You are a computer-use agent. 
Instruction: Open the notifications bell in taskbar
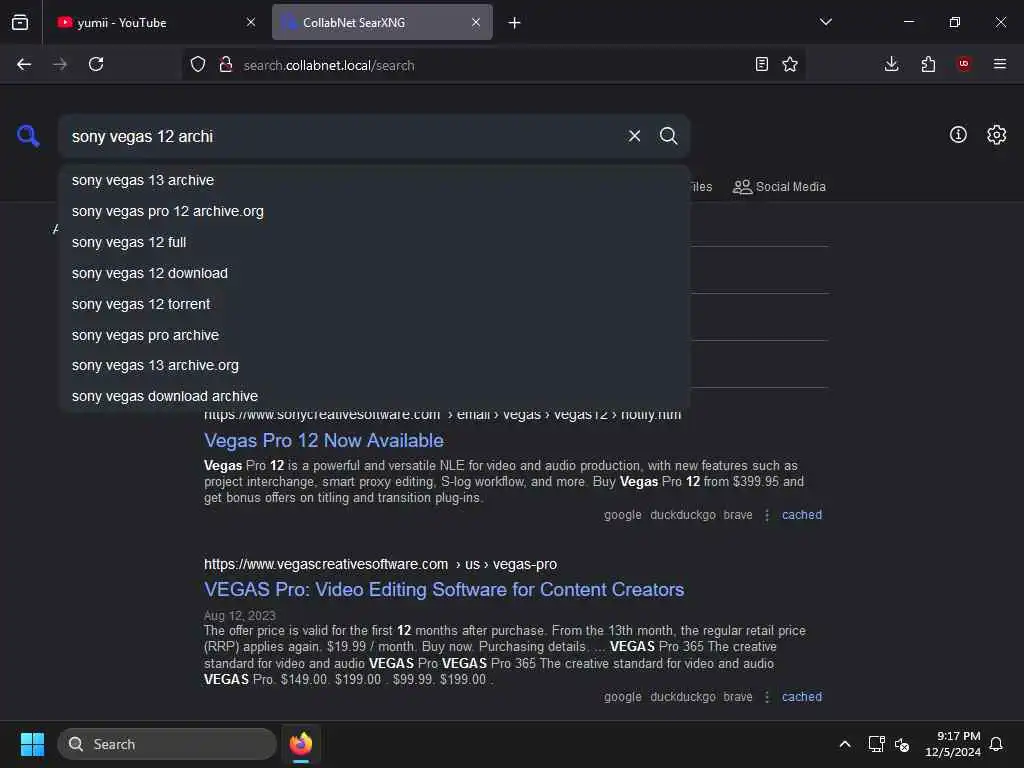(996, 744)
